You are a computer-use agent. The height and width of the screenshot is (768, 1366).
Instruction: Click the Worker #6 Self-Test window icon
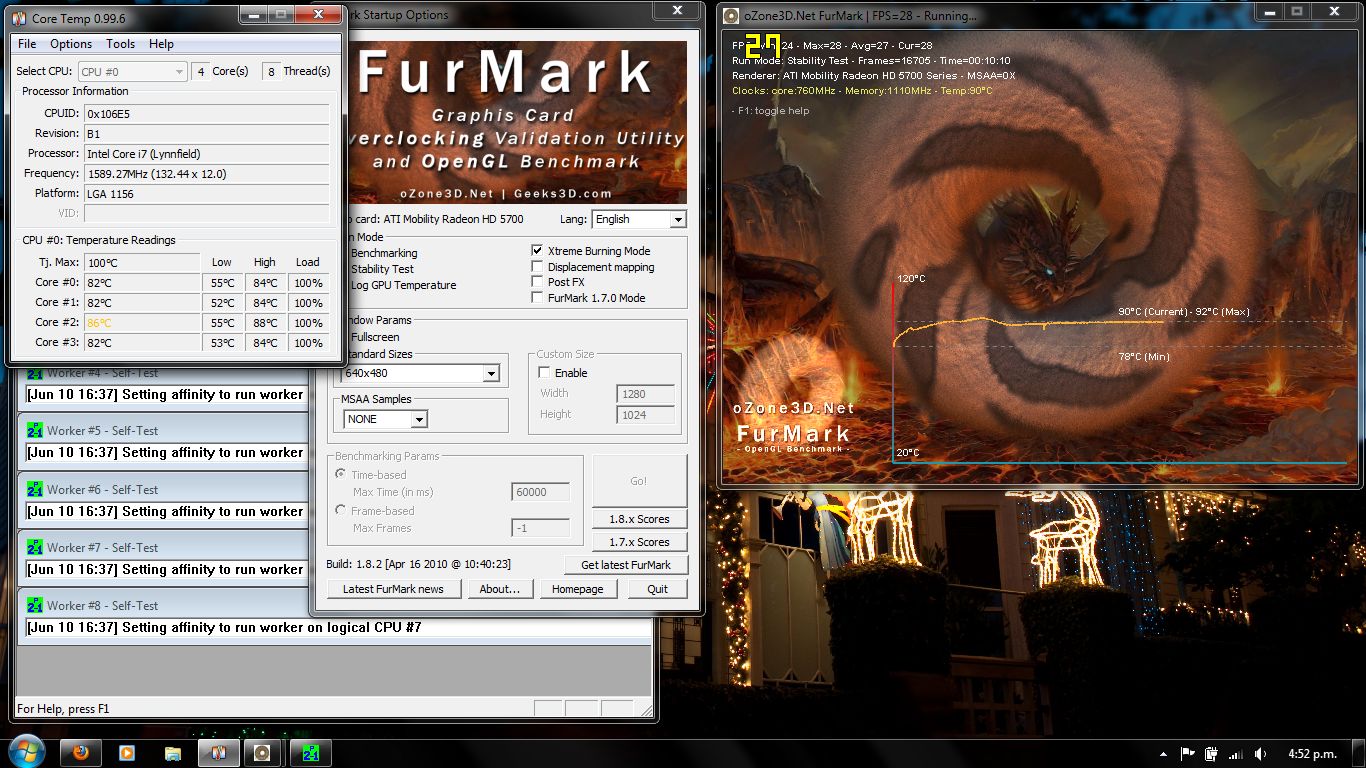[x=35, y=490]
